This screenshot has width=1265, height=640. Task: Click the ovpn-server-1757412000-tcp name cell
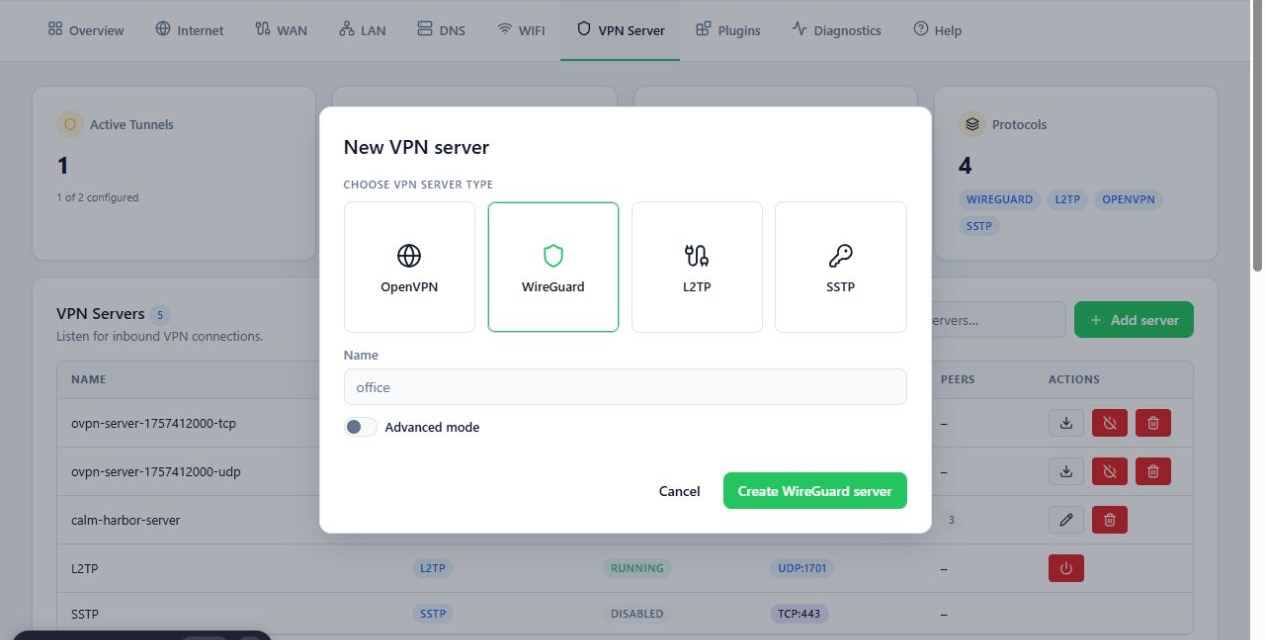point(153,423)
